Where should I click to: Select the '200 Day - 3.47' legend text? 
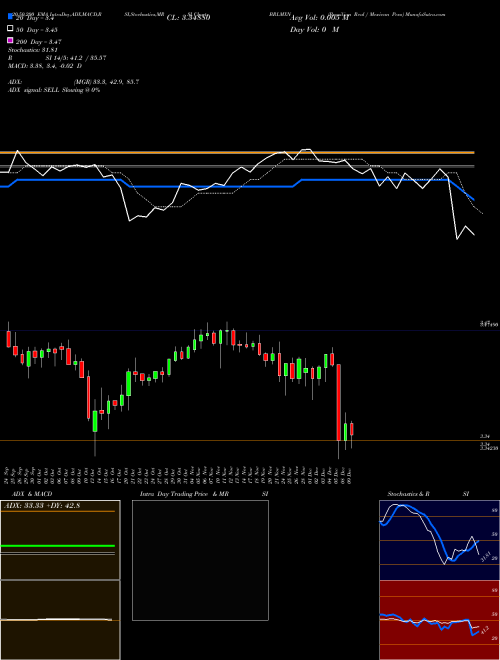tap(38, 42)
